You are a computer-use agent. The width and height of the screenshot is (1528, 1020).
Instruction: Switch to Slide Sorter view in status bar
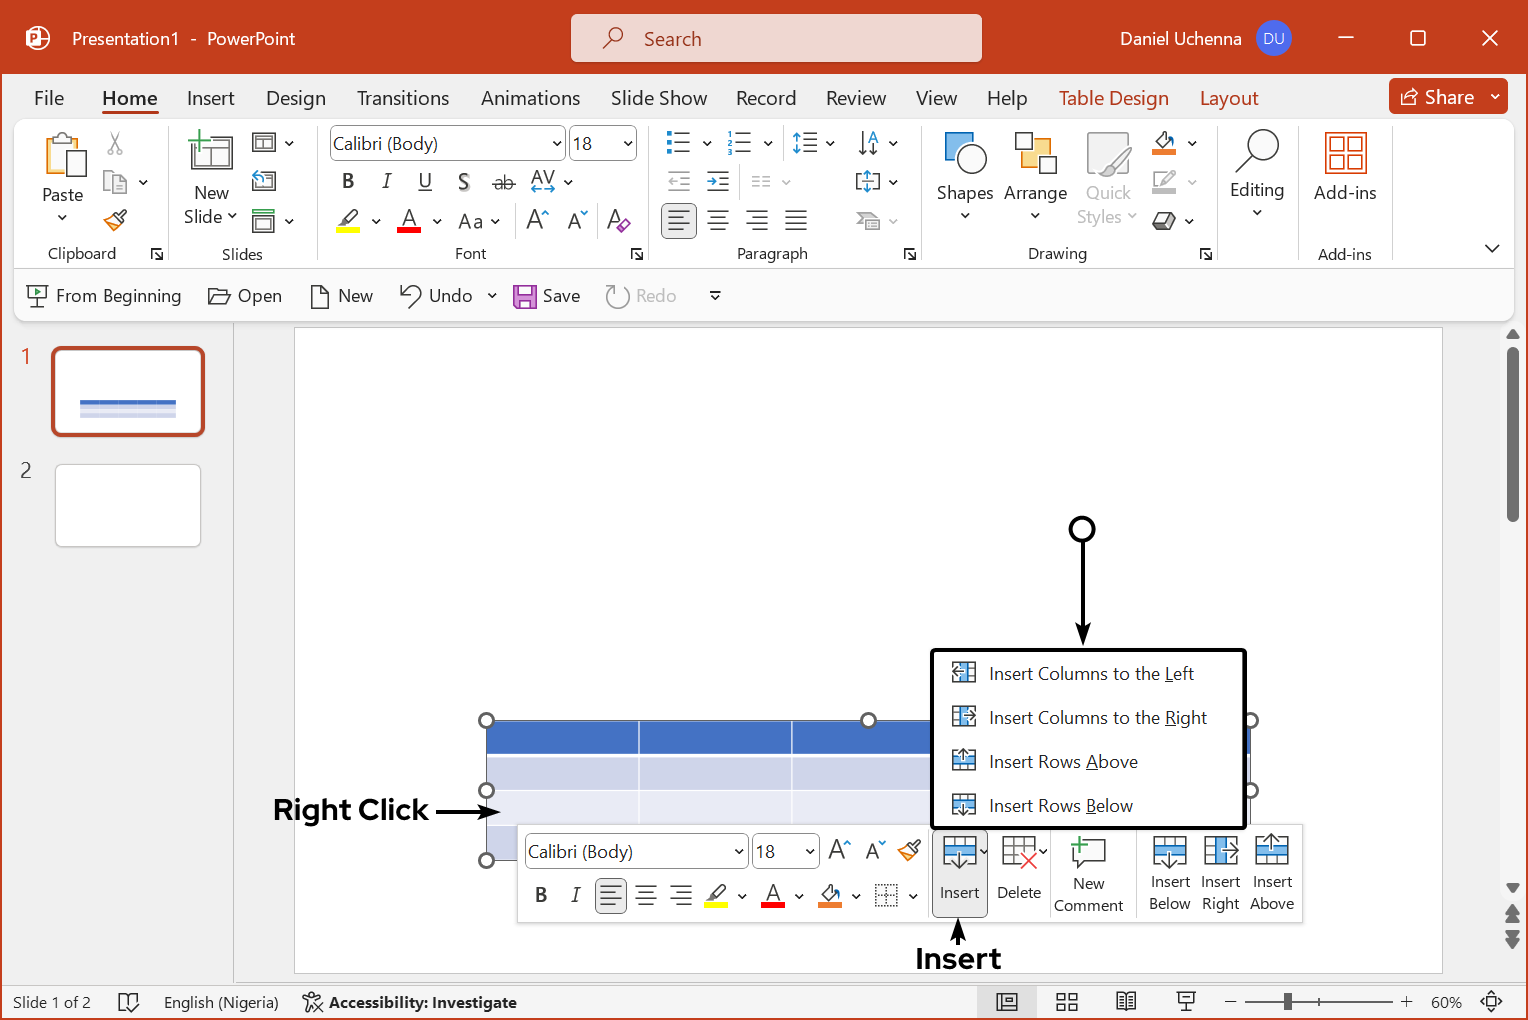[x=1067, y=1002]
